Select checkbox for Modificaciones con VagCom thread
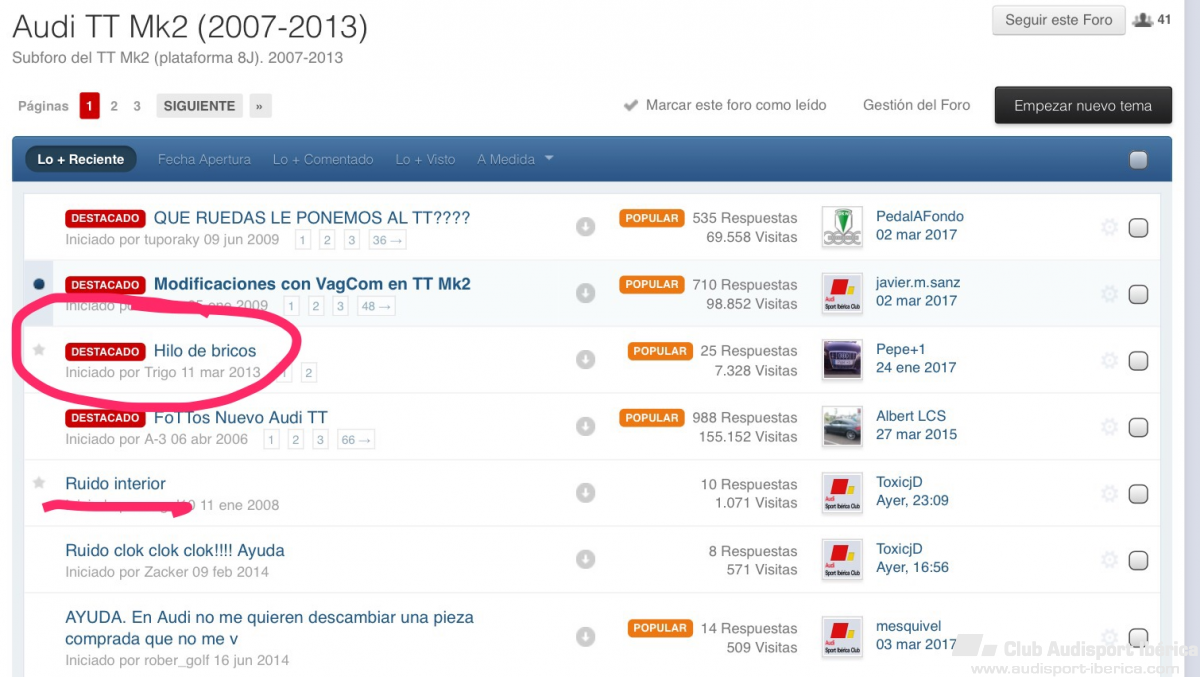 (x=1138, y=294)
